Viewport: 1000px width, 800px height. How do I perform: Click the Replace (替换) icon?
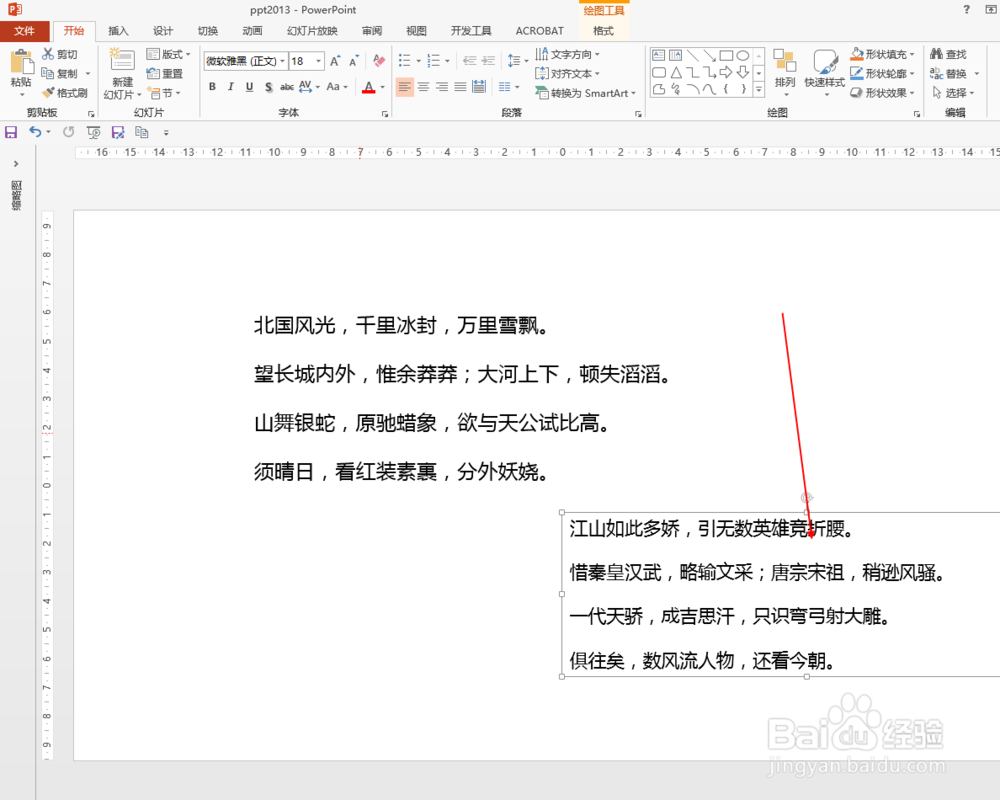946,72
